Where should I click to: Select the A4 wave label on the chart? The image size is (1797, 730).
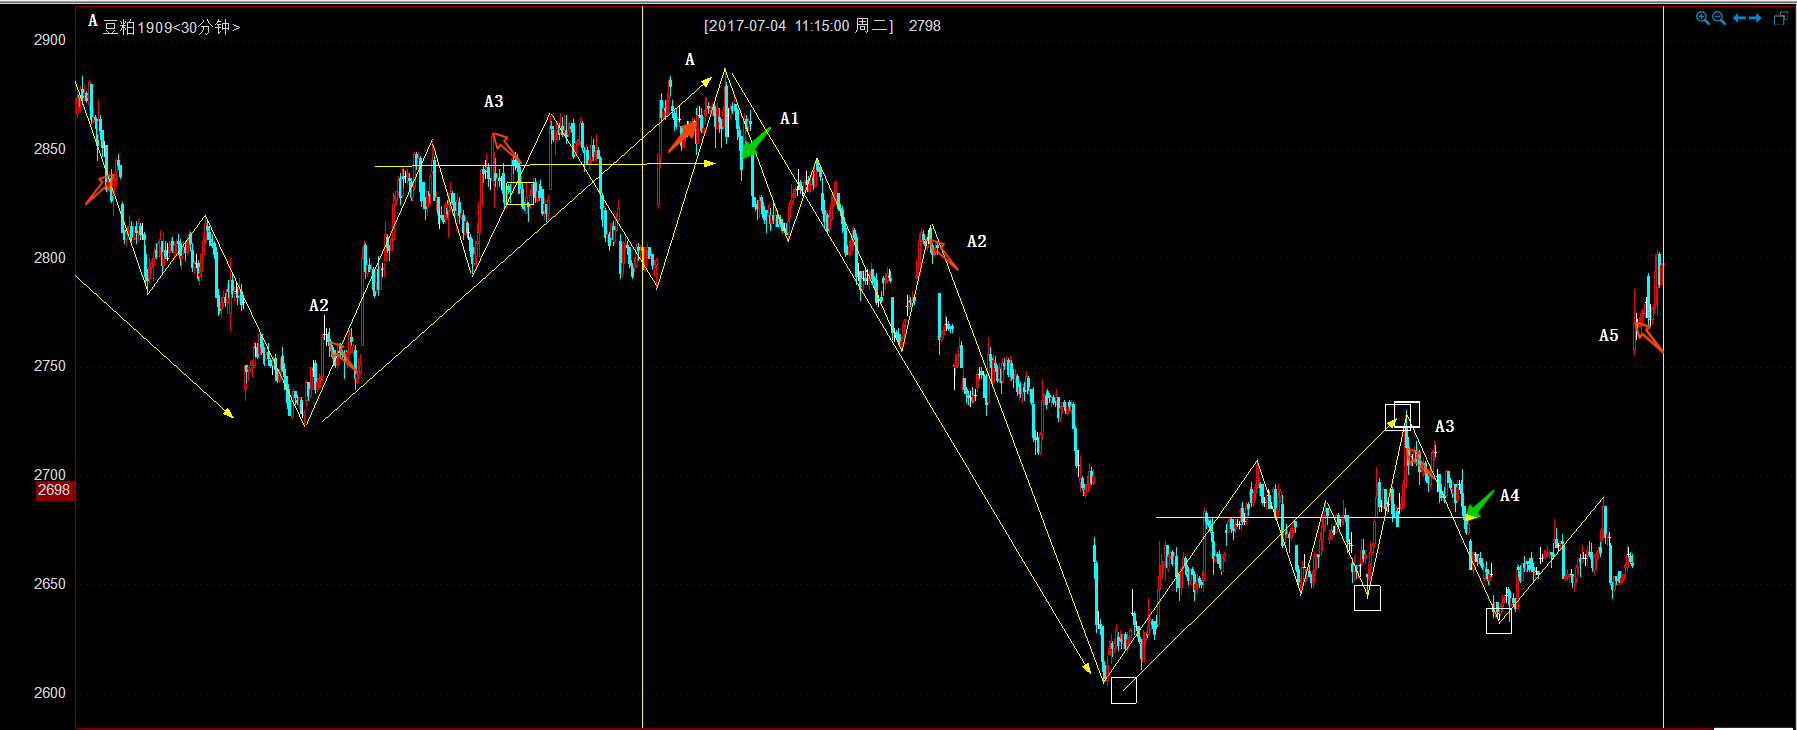click(1509, 495)
